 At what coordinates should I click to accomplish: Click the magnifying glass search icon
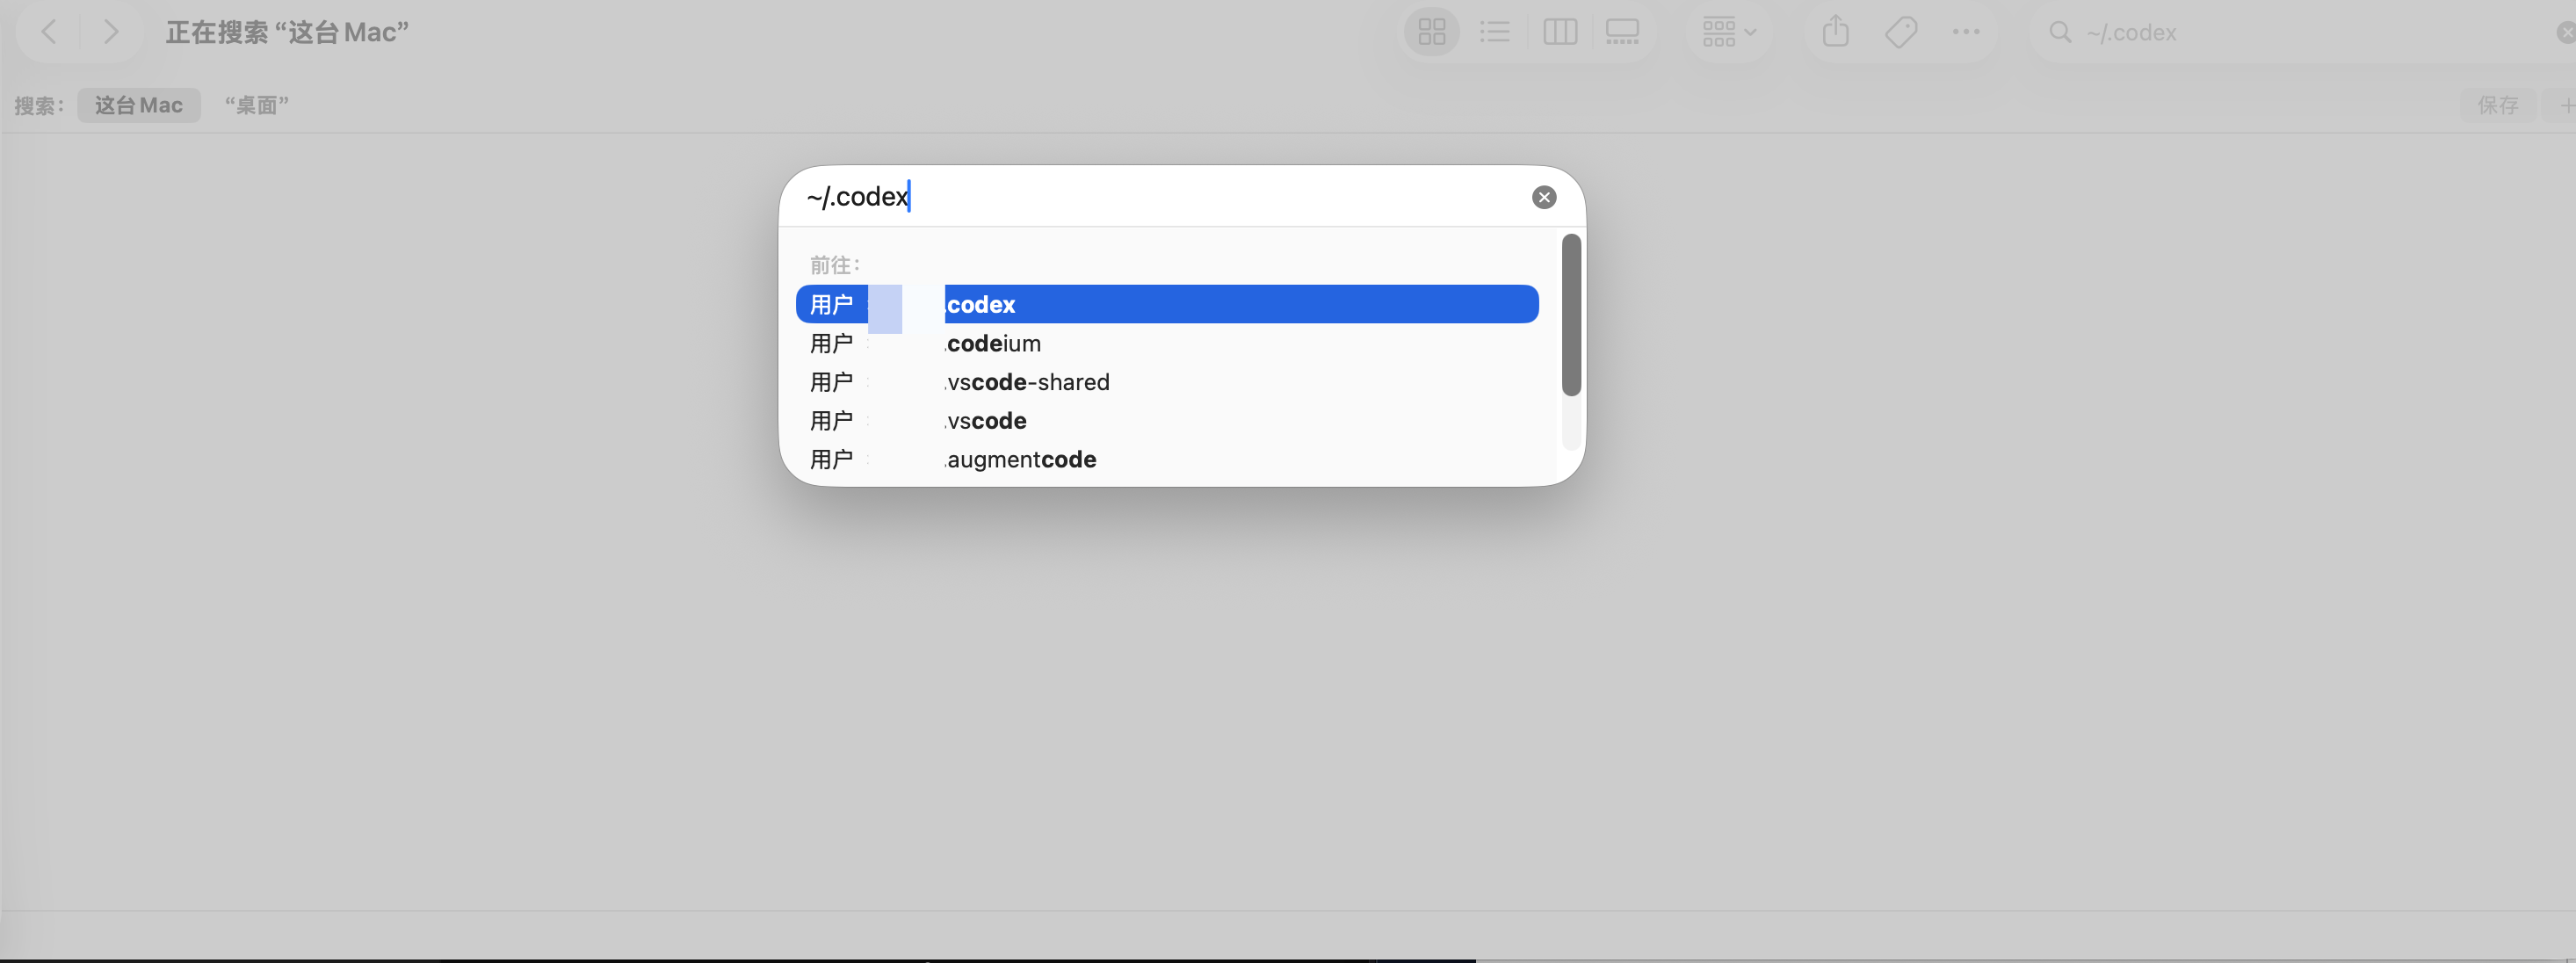pyautogui.click(x=2059, y=32)
